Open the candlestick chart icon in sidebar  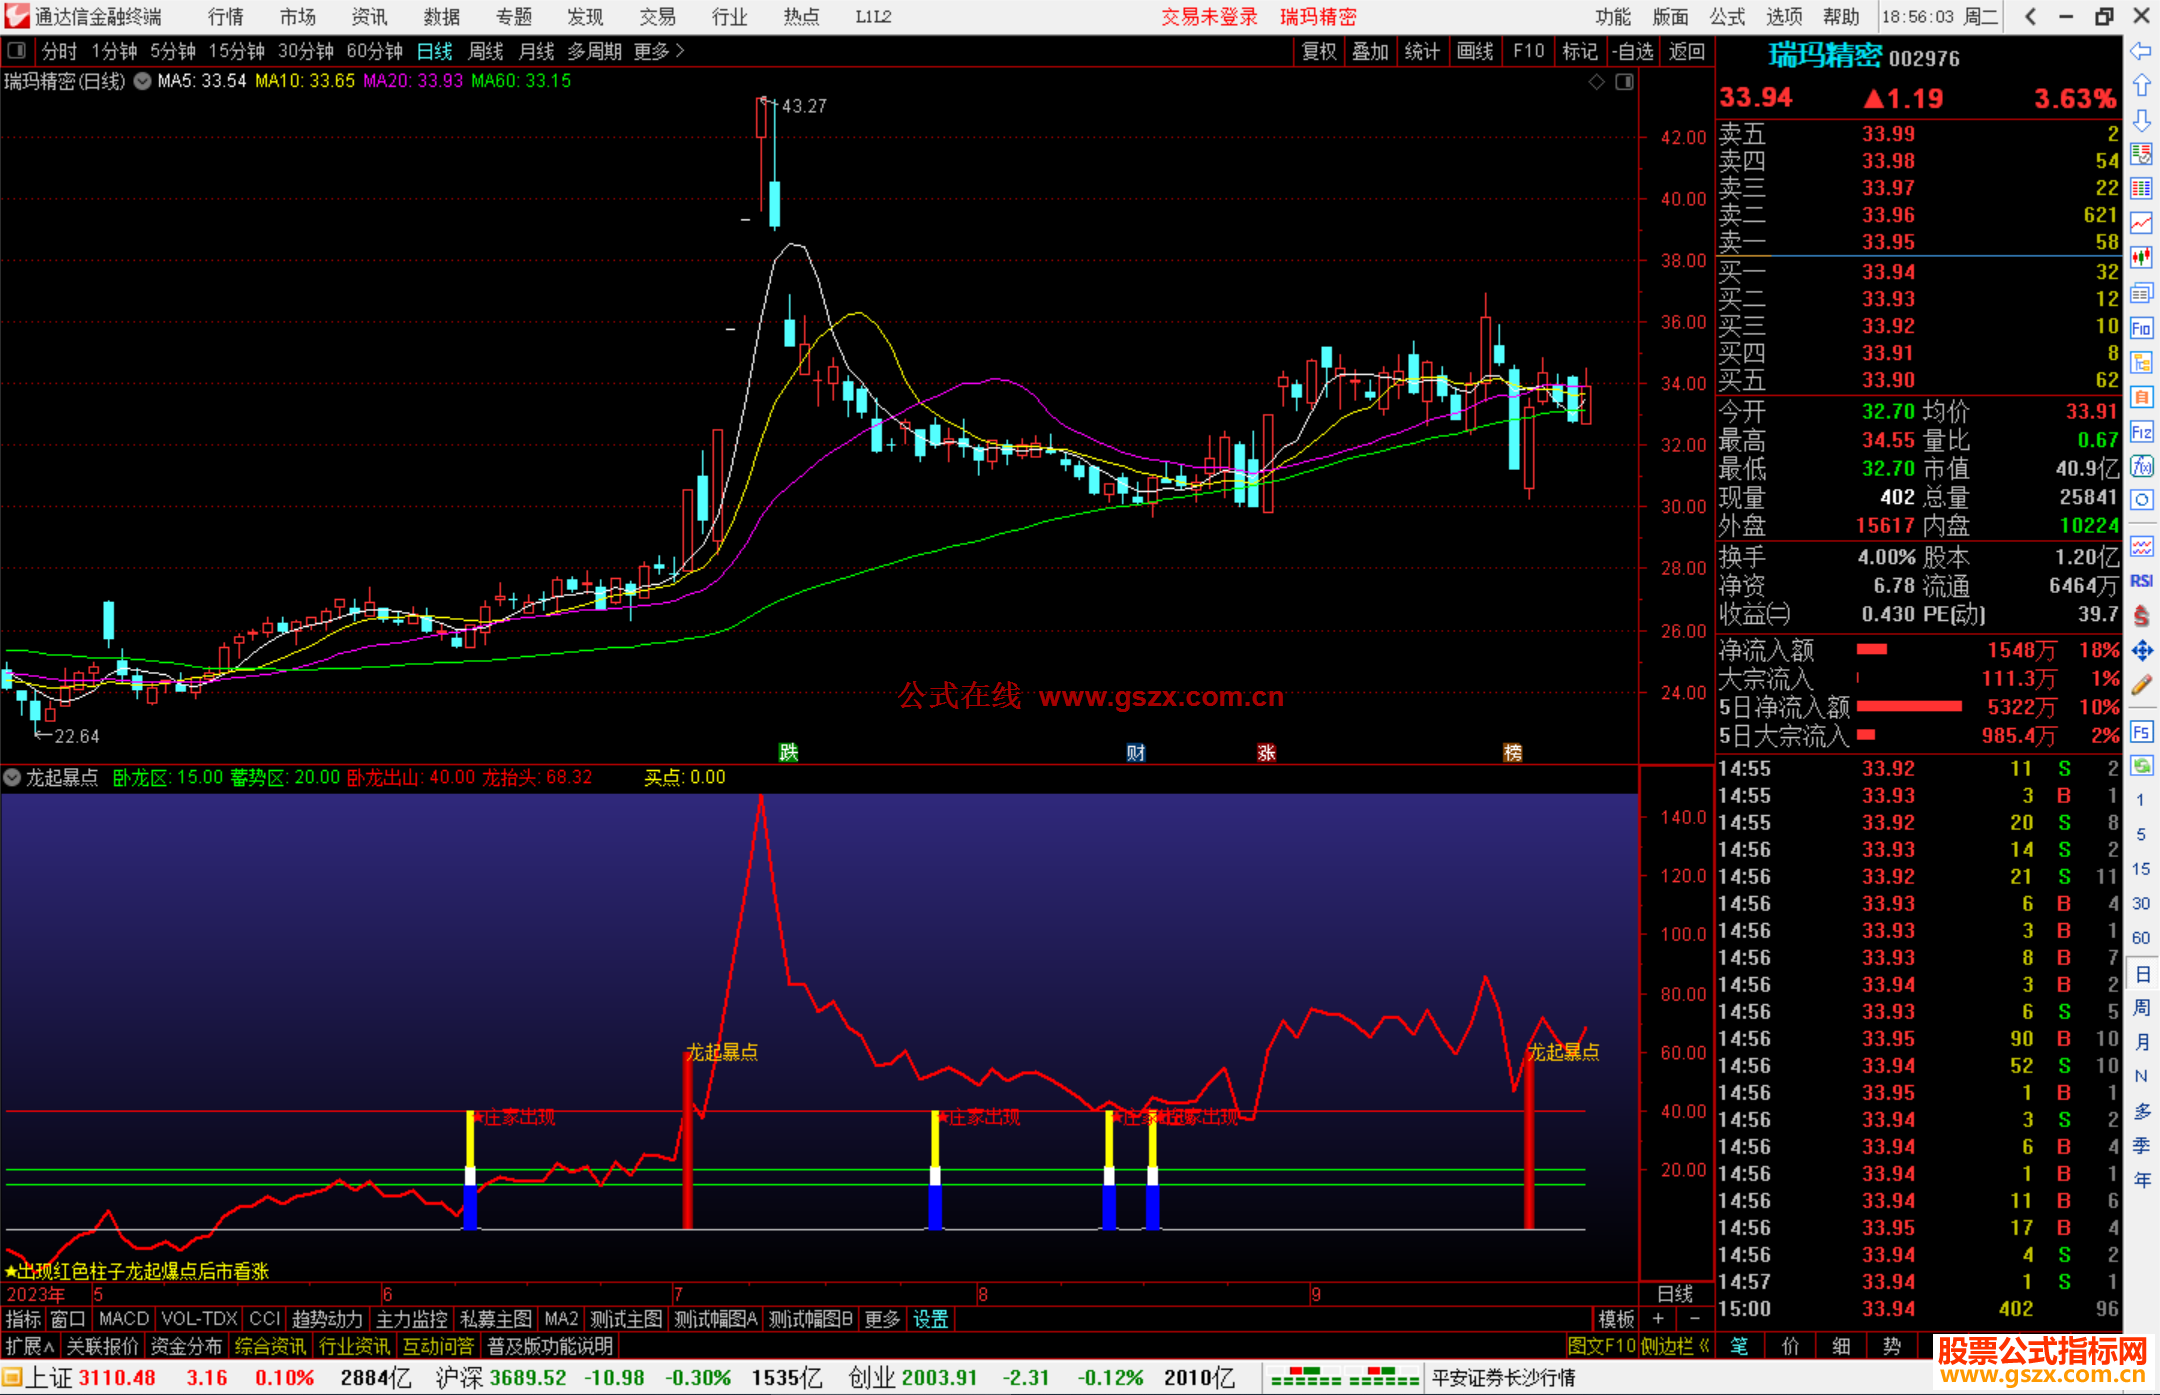(2141, 258)
